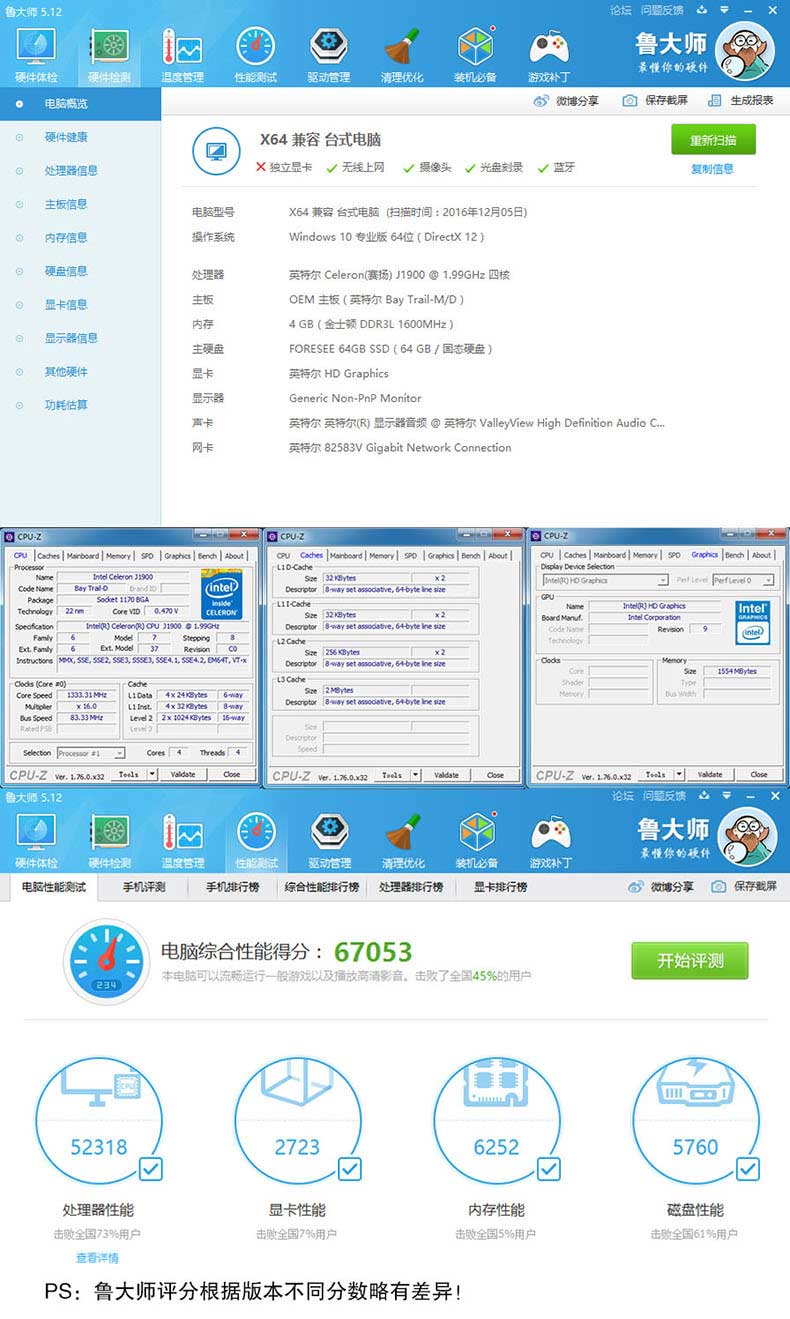The height and width of the screenshot is (1319, 790).
Task: Click the desktop computer icon beside X64 兼容 台式电脑
Action: point(216,152)
